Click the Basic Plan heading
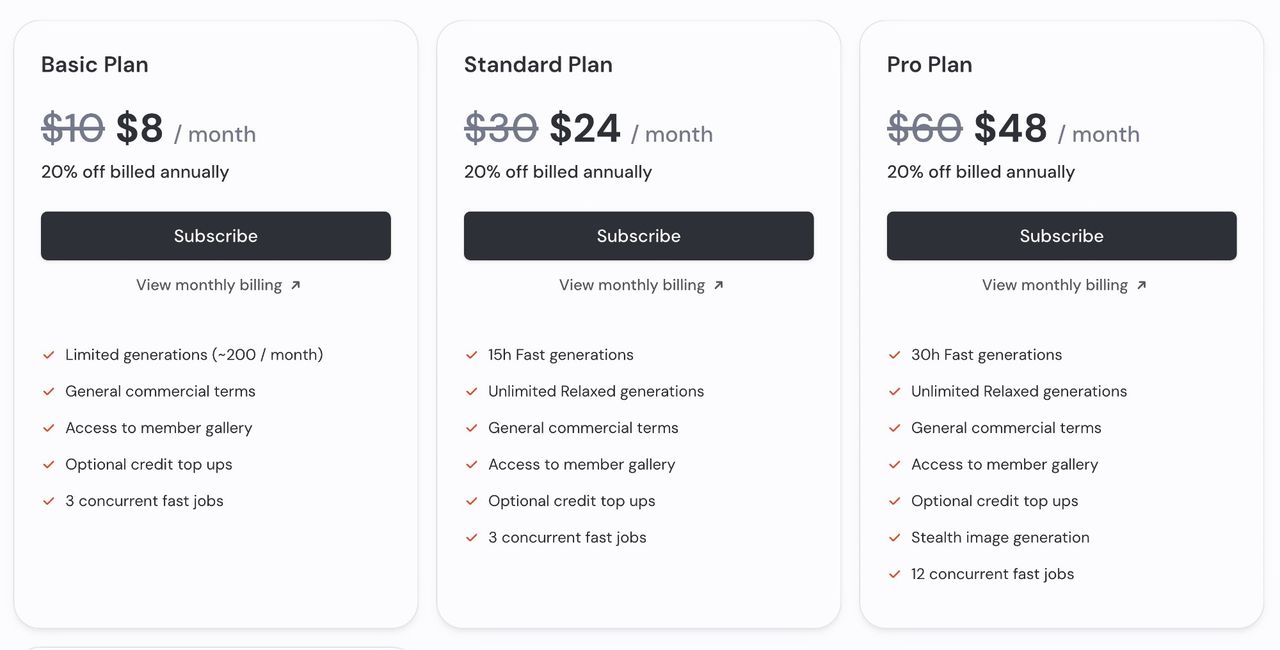 [x=95, y=65]
